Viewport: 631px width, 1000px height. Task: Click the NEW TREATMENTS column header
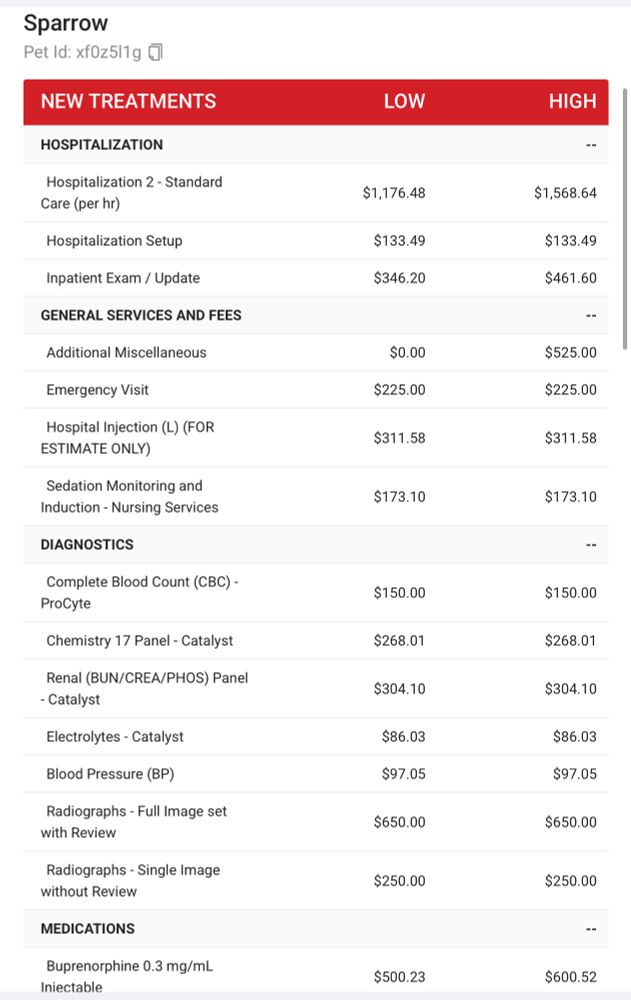coord(128,101)
